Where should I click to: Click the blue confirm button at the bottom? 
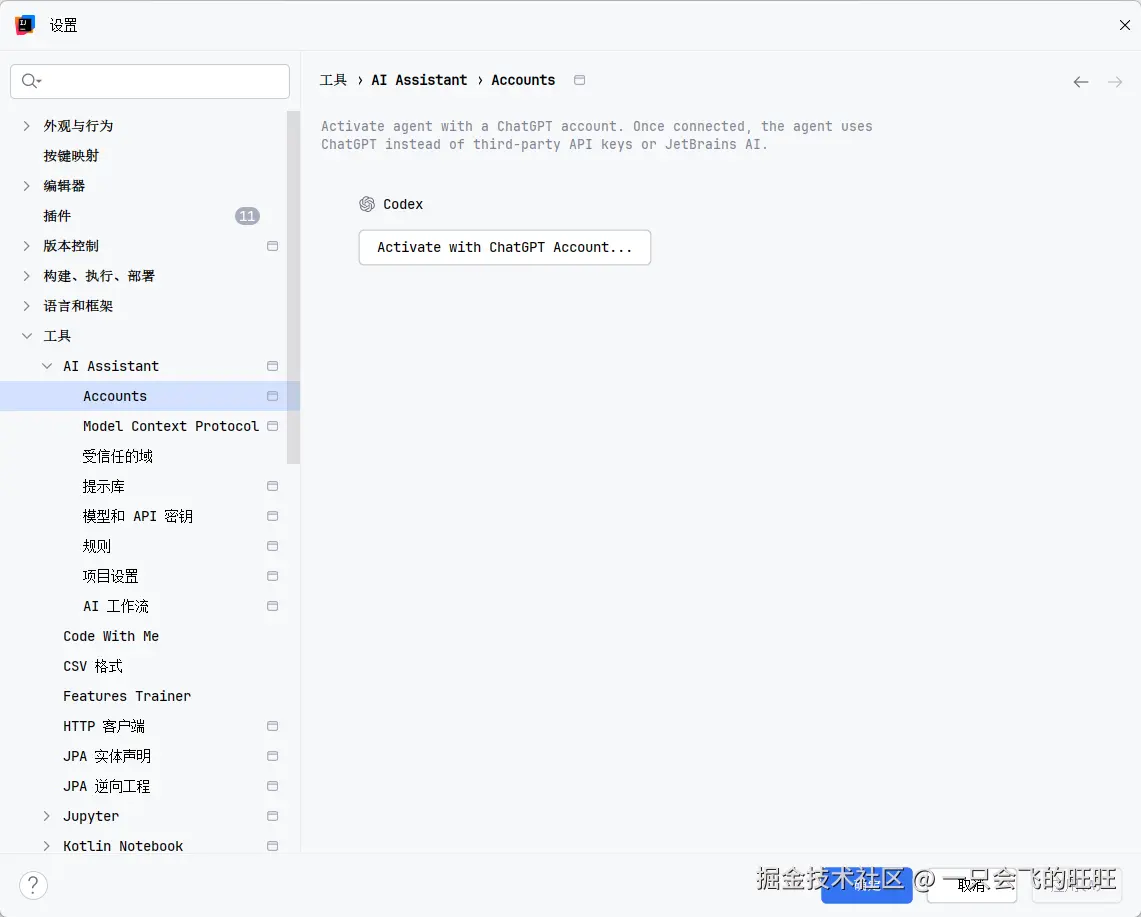click(x=867, y=885)
